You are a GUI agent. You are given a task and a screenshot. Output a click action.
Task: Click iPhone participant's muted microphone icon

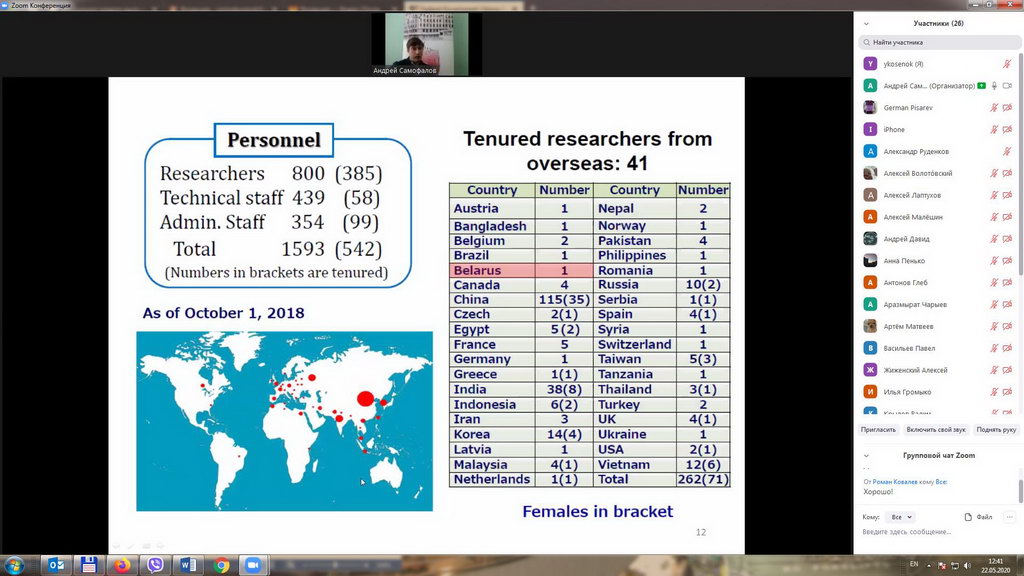[x=994, y=129]
